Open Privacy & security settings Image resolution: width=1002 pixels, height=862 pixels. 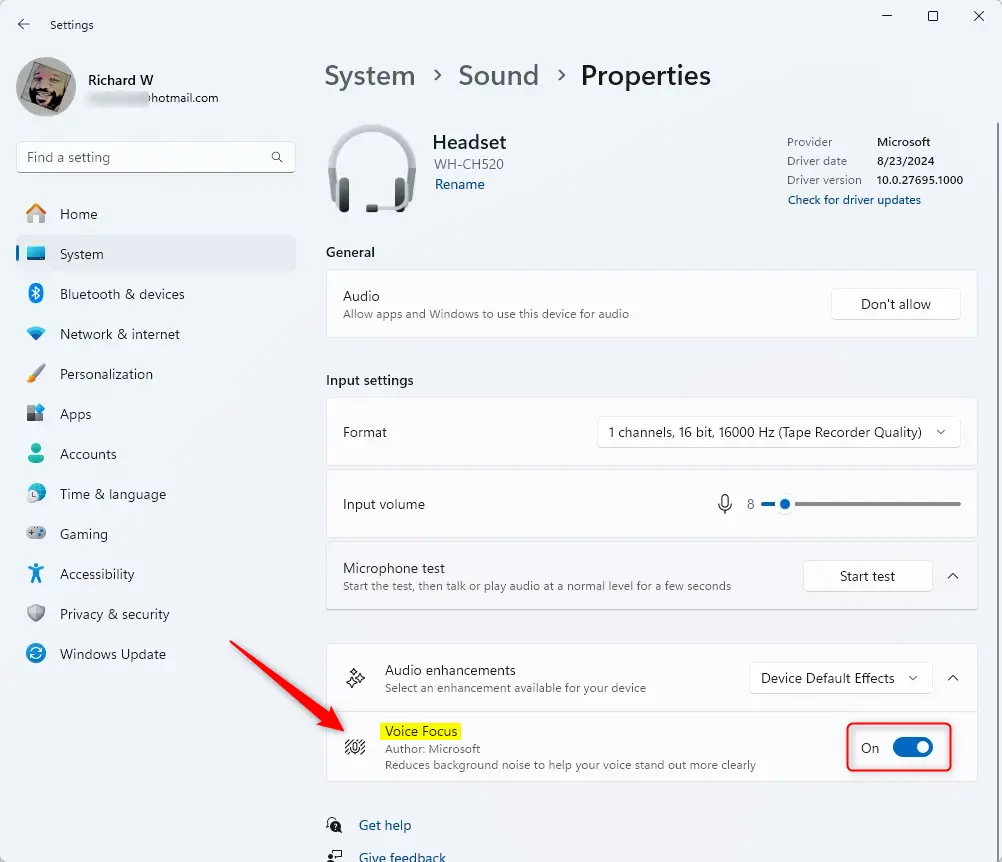tap(113, 614)
